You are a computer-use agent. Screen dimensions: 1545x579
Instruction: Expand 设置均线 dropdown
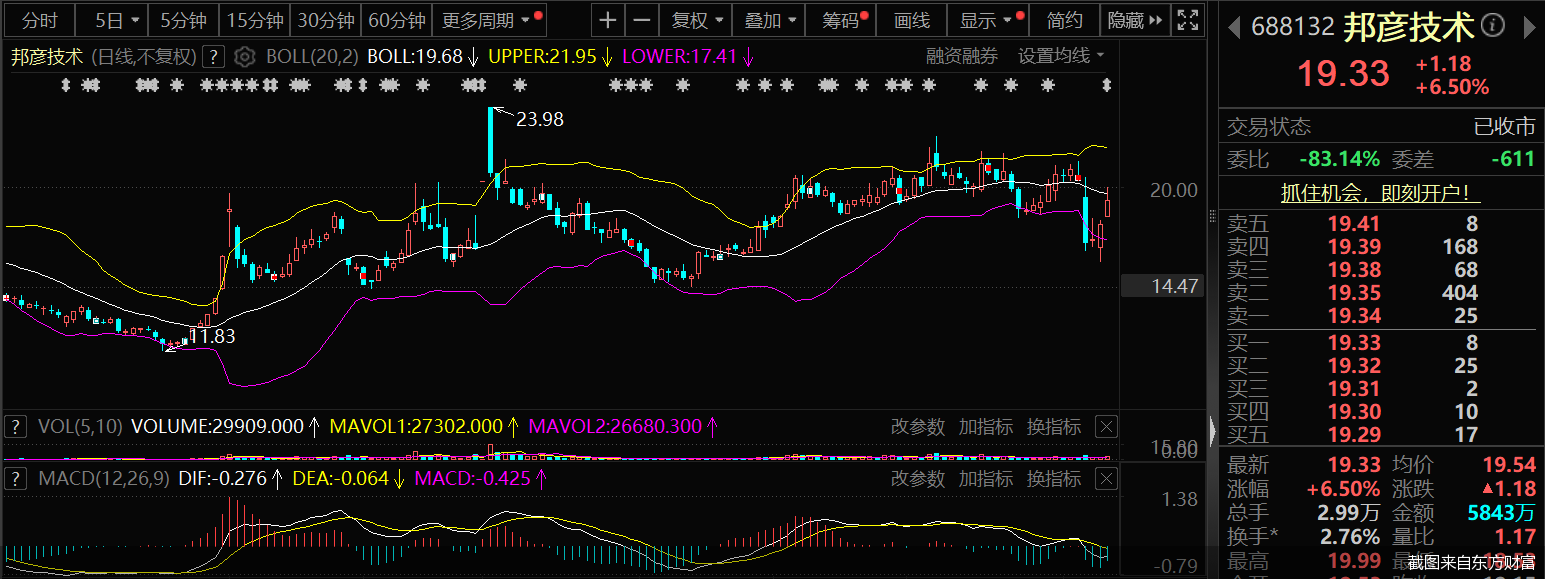pos(1061,56)
